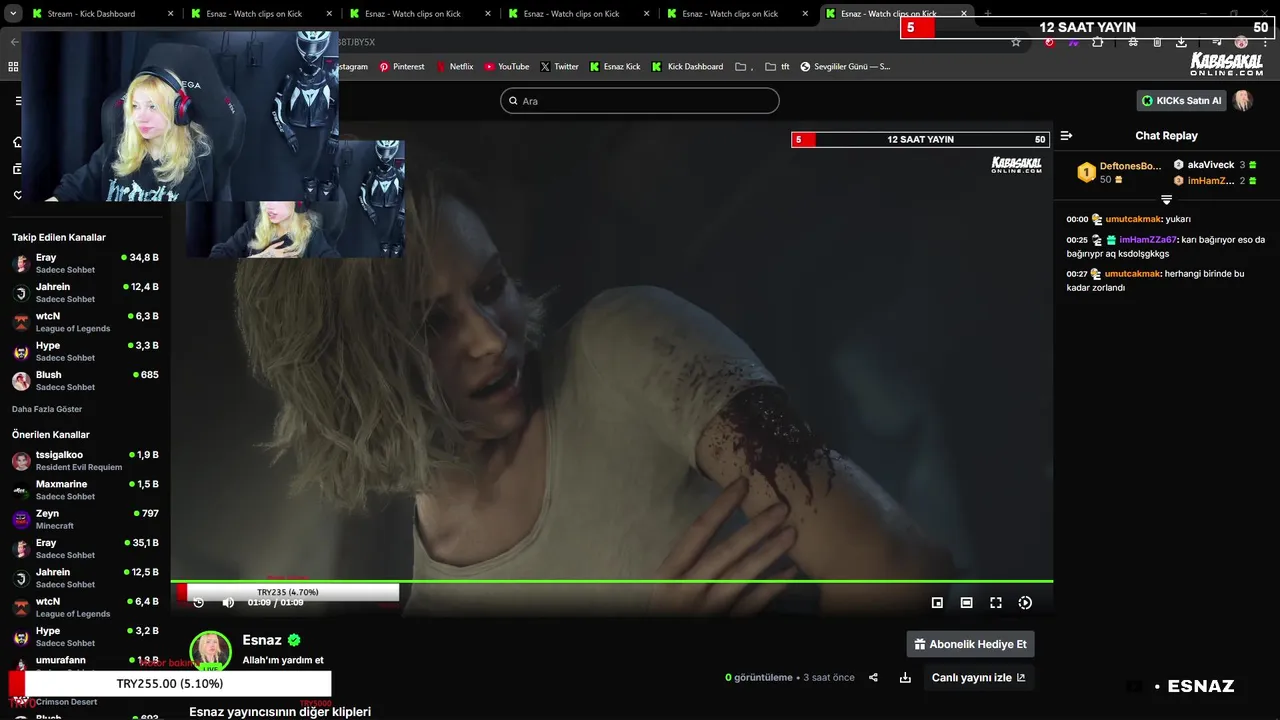
Task: Open recommended channel tssigalkoo
Action: pyautogui.click(x=85, y=461)
